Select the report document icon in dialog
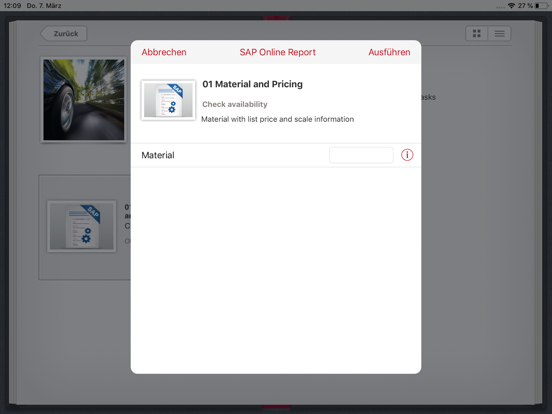Image resolution: width=552 pixels, height=414 pixels. tap(168, 100)
